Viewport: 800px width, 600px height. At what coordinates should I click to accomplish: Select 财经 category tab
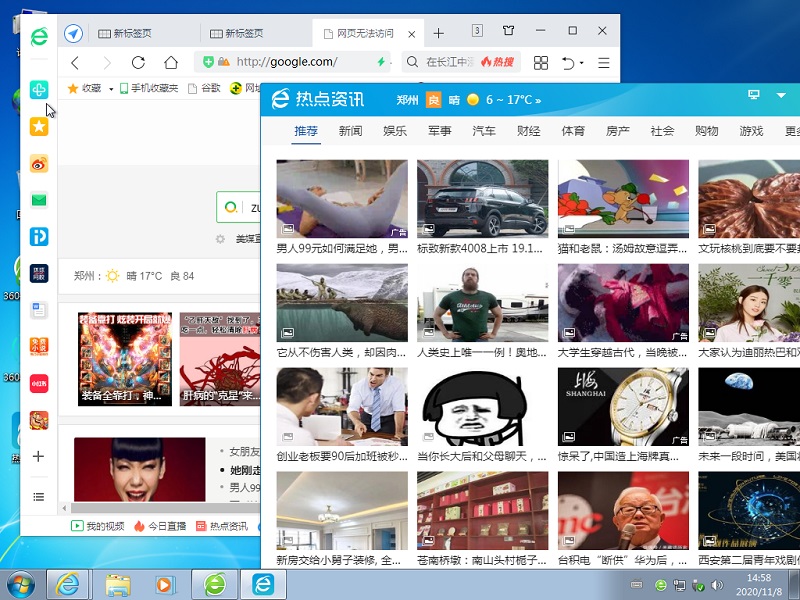click(529, 131)
